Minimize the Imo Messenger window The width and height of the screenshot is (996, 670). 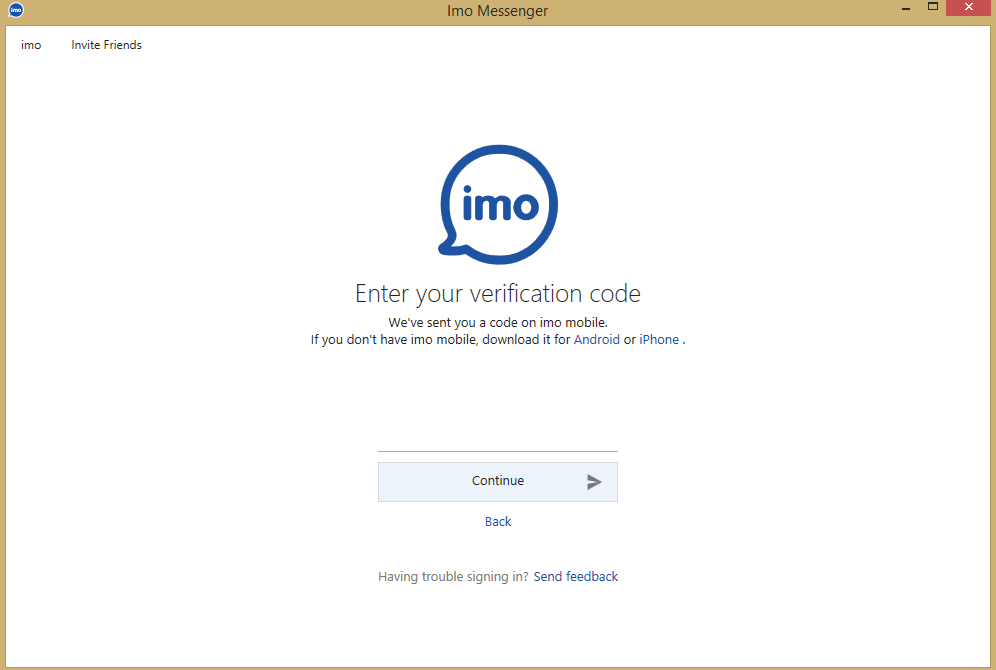(x=906, y=9)
